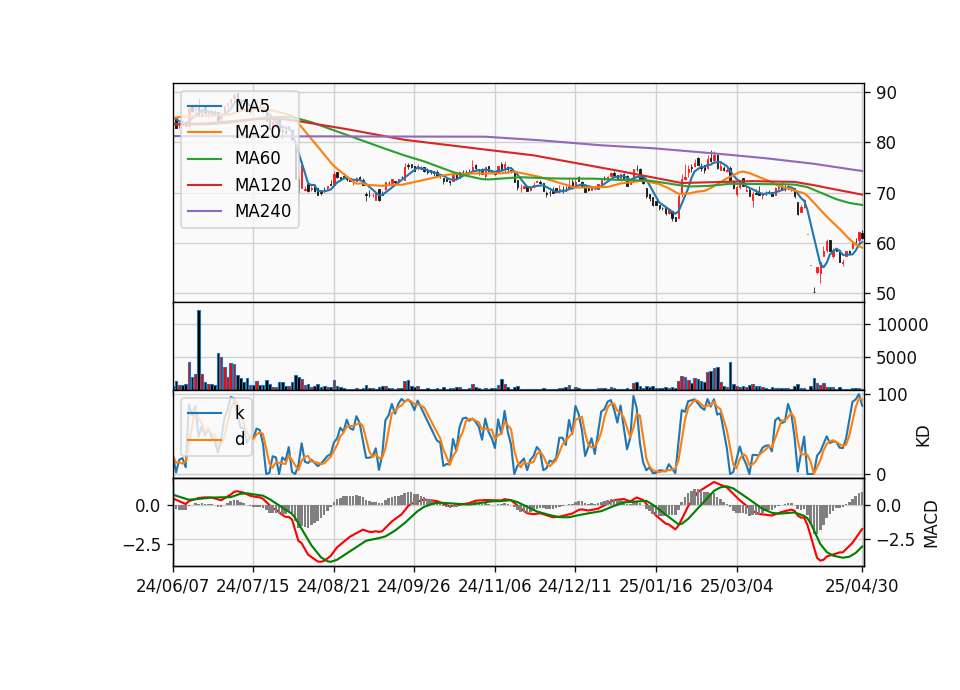Click the left 0.0 MACD tick label
This screenshot has width=960, height=690.
click(x=148, y=506)
